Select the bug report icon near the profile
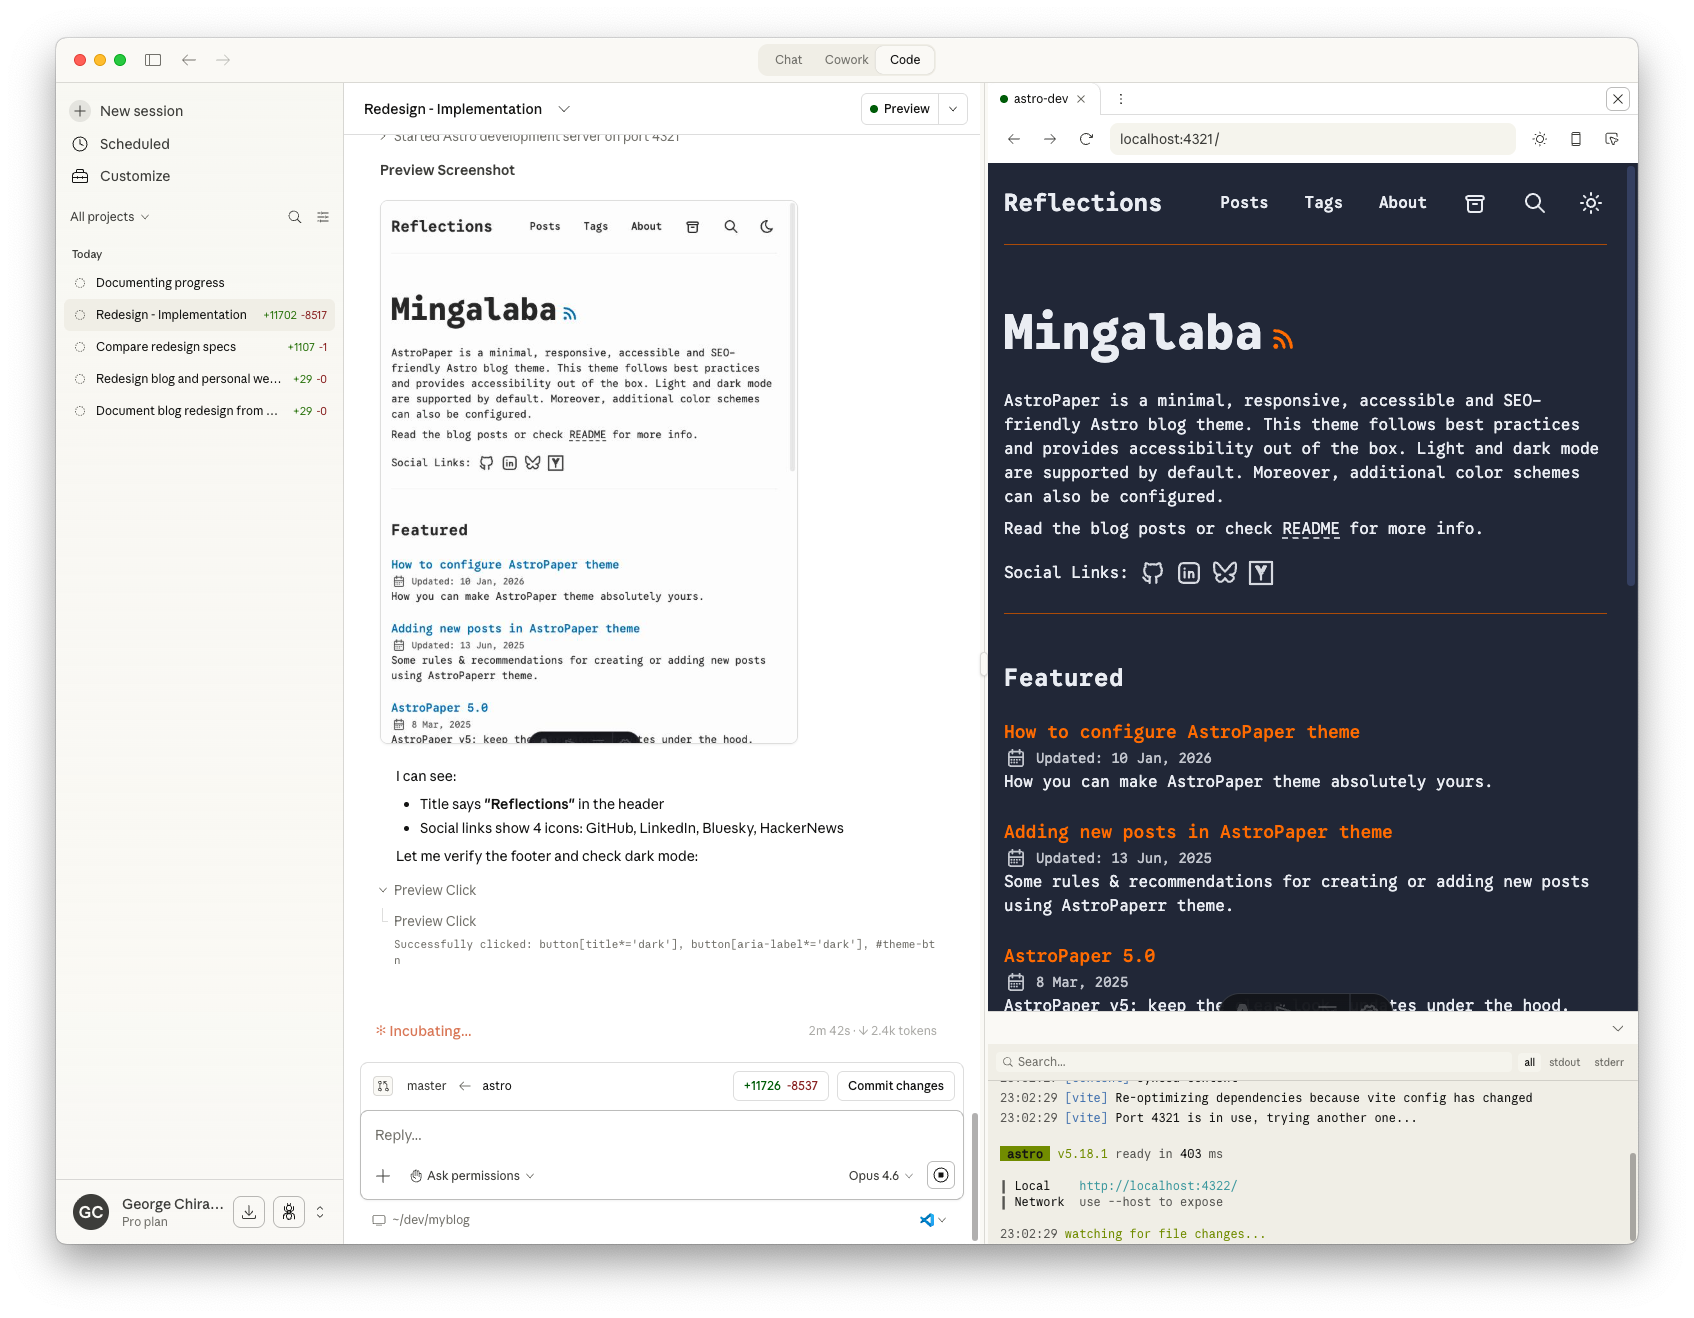Image resolution: width=1694 pixels, height=1318 pixels. coord(288,1211)
